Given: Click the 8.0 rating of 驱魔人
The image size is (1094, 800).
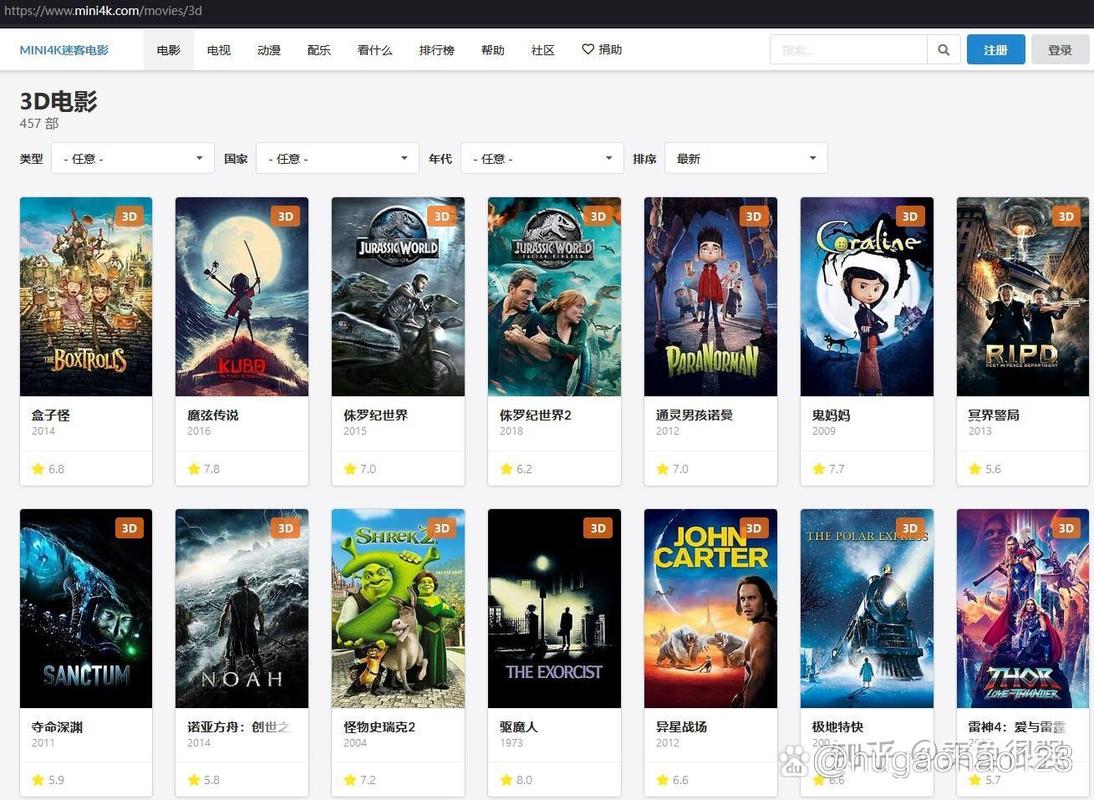Looking at the screenshot, I should (x=524, y=780).
